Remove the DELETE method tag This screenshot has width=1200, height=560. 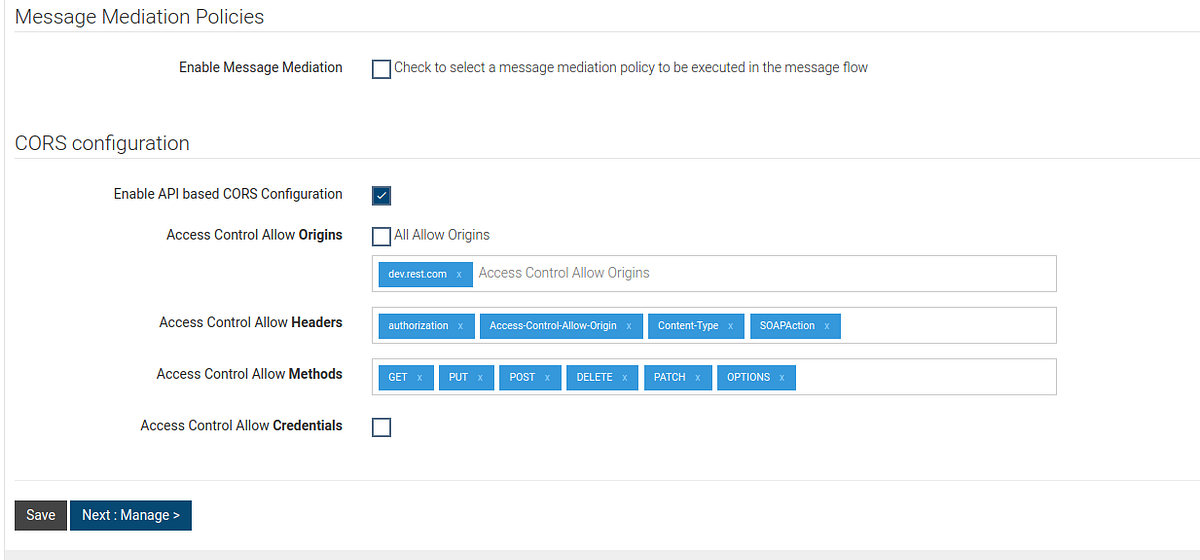pyautogui.click(x=624, y=378)
